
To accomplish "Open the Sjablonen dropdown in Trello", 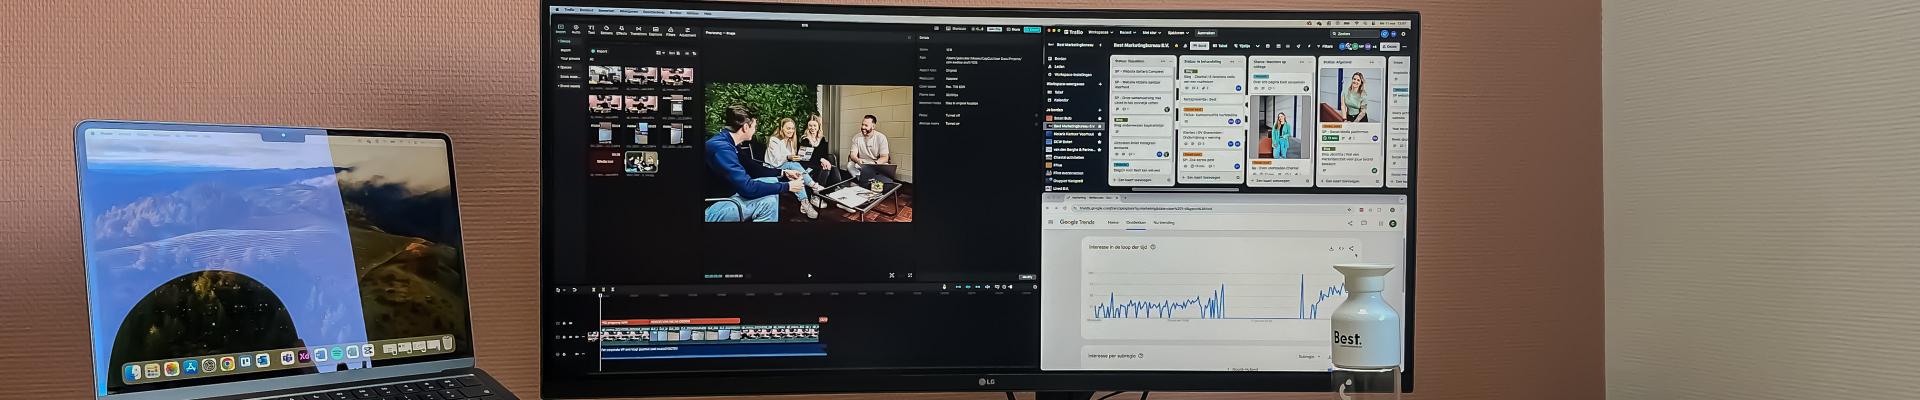I will point(1178,32).
